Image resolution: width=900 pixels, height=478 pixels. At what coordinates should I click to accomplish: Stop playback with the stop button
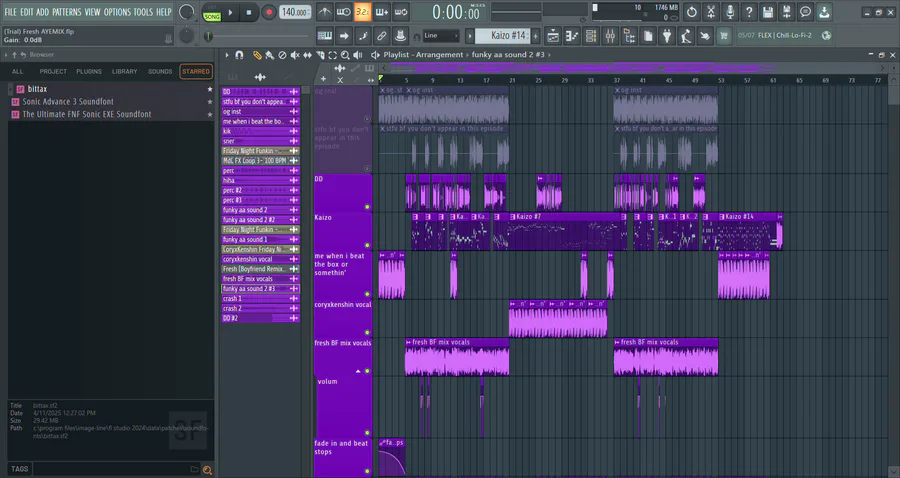click(x=249, y=12)
